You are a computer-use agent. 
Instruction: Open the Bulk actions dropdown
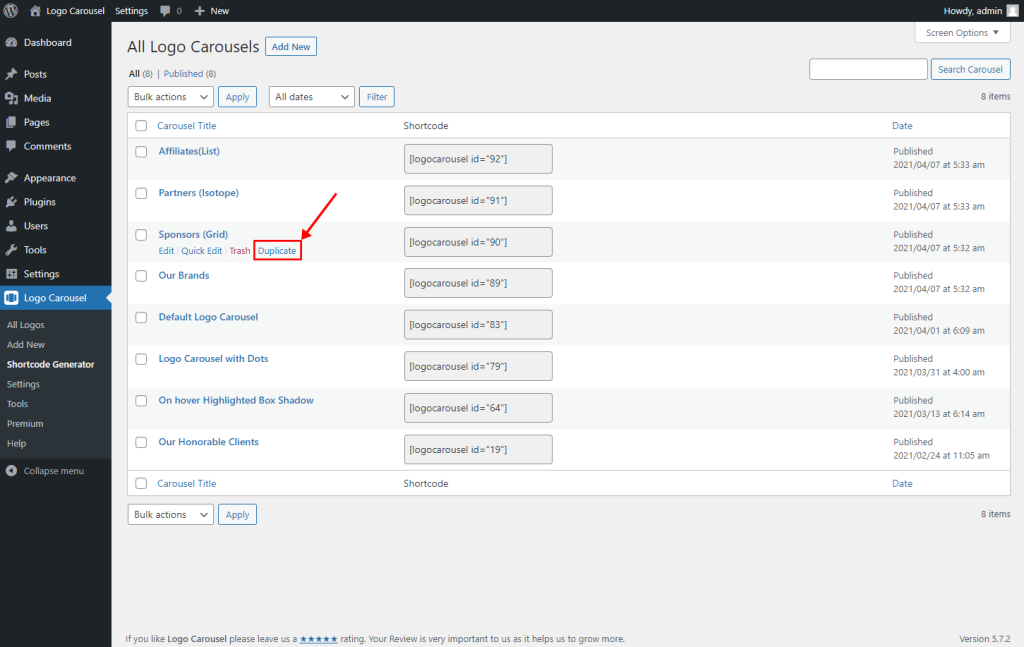170,96
